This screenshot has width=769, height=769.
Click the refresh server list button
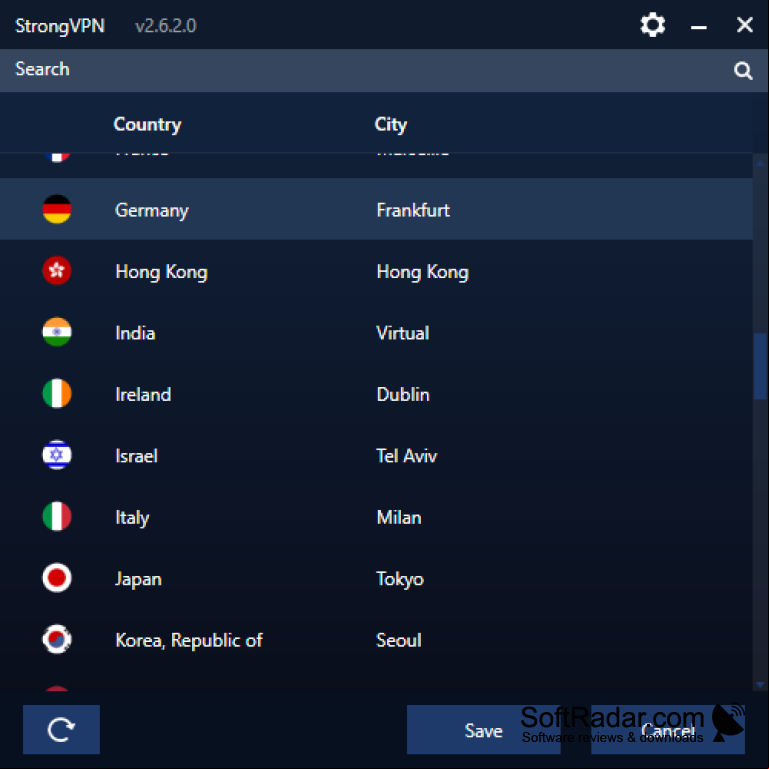tap(61, 729)
